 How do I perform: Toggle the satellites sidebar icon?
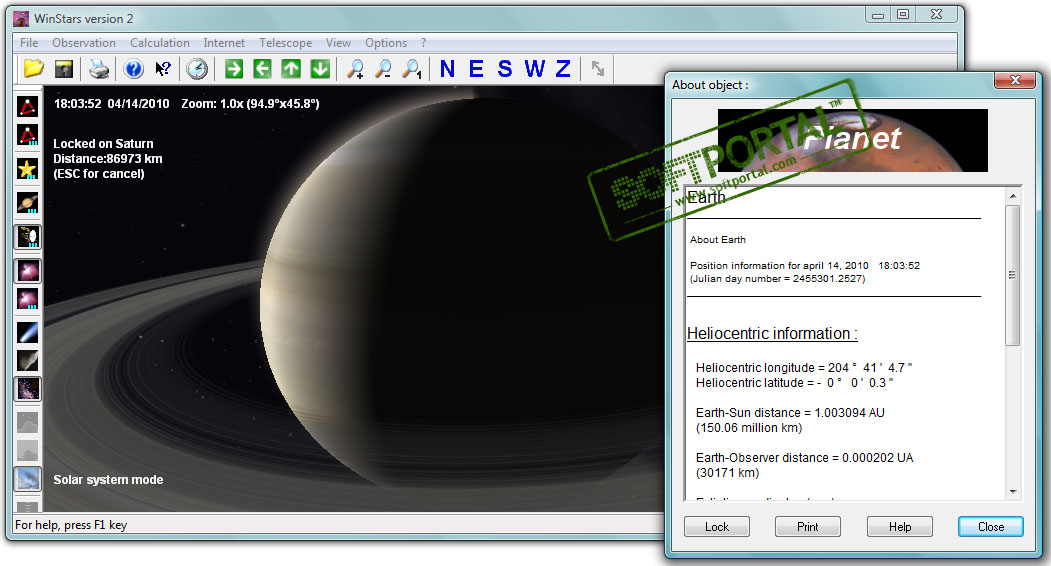[x=27, y=237]
